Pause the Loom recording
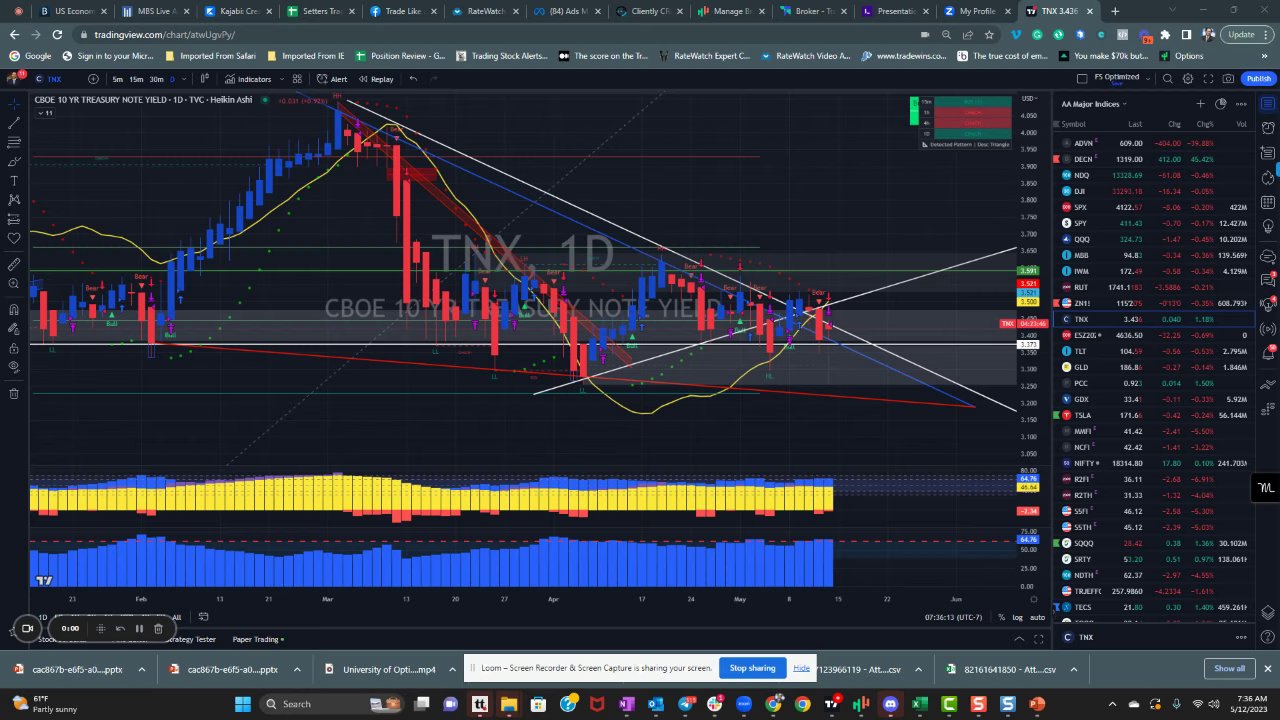 pos(139,629)
